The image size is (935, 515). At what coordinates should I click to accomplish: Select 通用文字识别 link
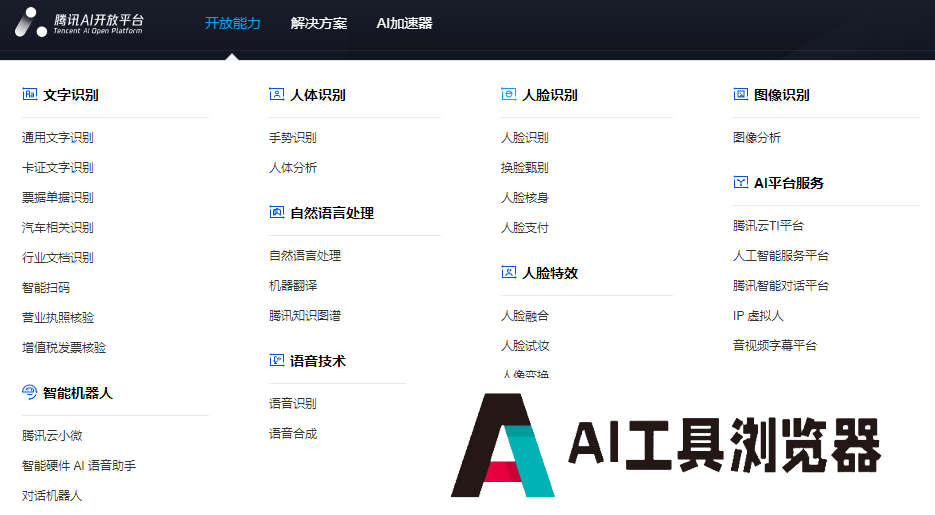pos(58,138)
